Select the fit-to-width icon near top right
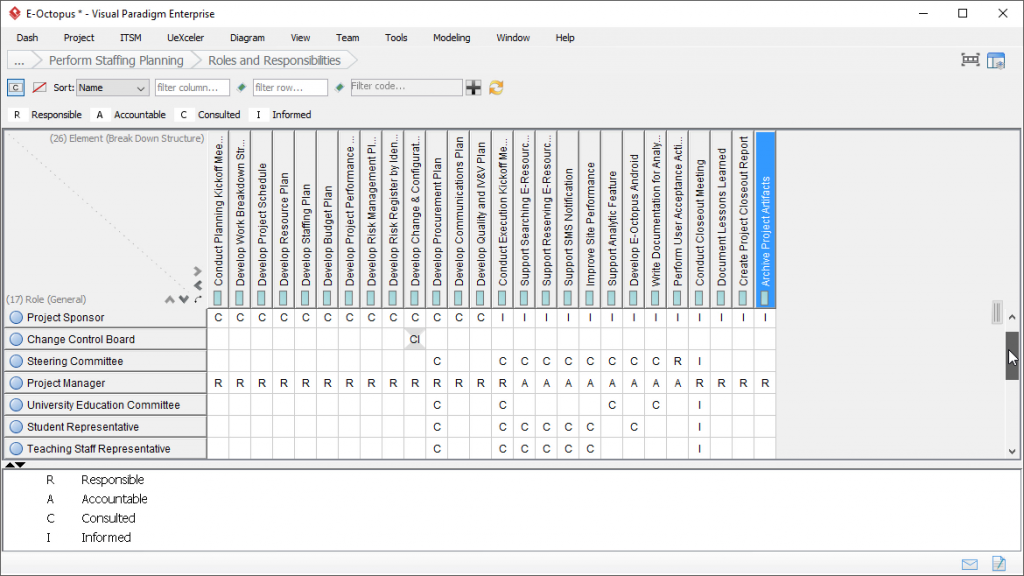This screenshot has width=1024, height=576. coord(969,60)
